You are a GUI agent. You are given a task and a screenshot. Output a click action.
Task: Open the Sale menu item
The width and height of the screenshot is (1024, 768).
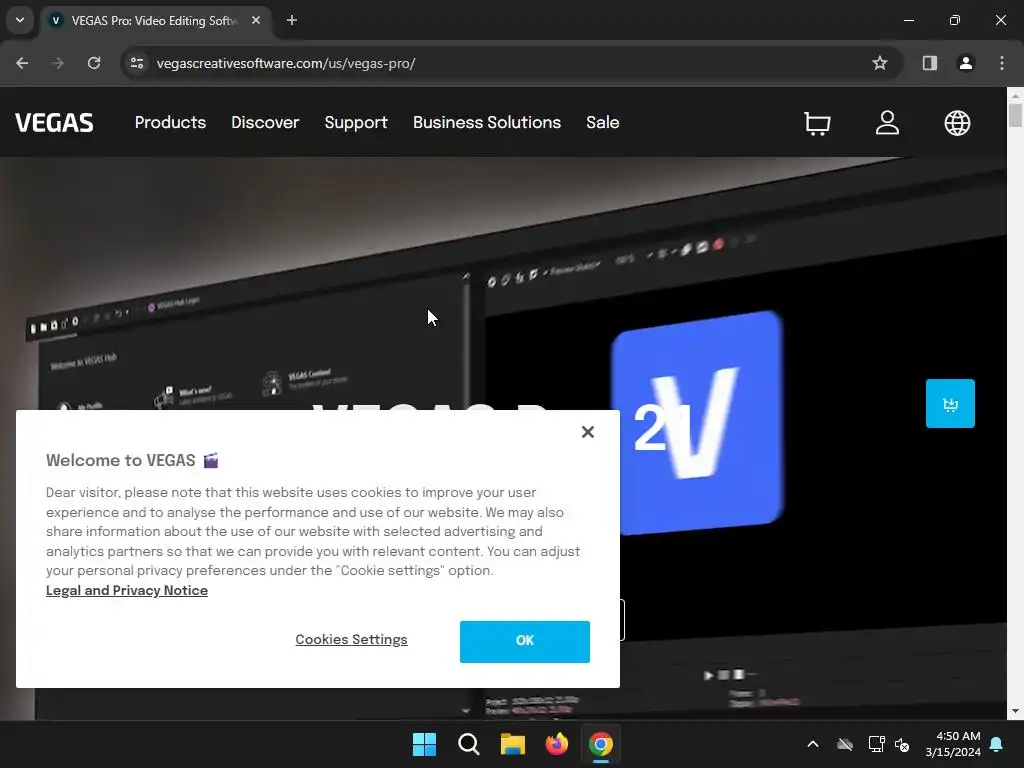coord(603,122)
